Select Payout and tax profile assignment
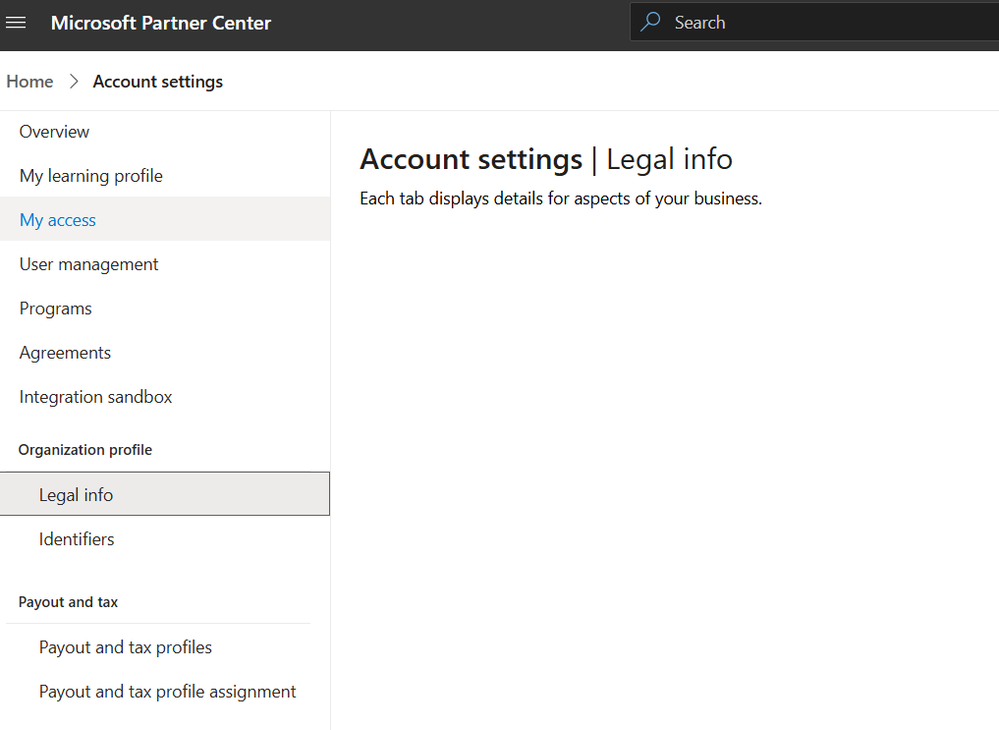This screenshot has height=730, width=999. click(168, 691)
